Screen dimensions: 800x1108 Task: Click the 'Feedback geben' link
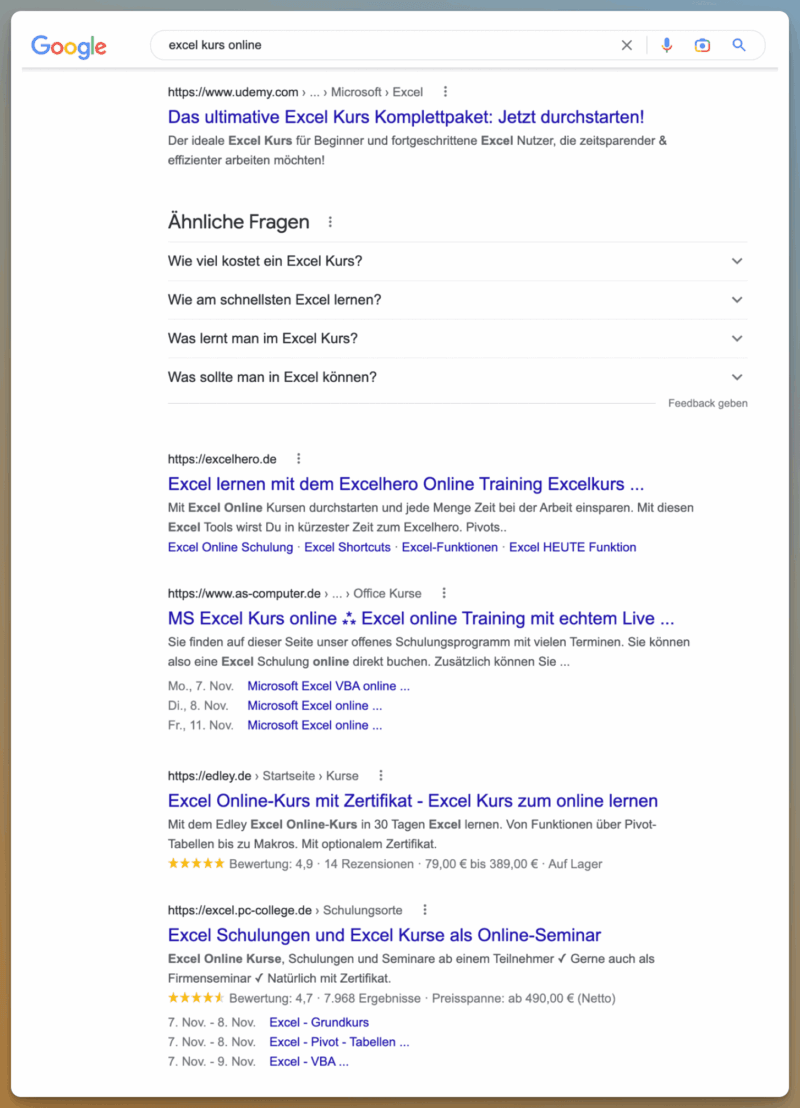[707, 403]
